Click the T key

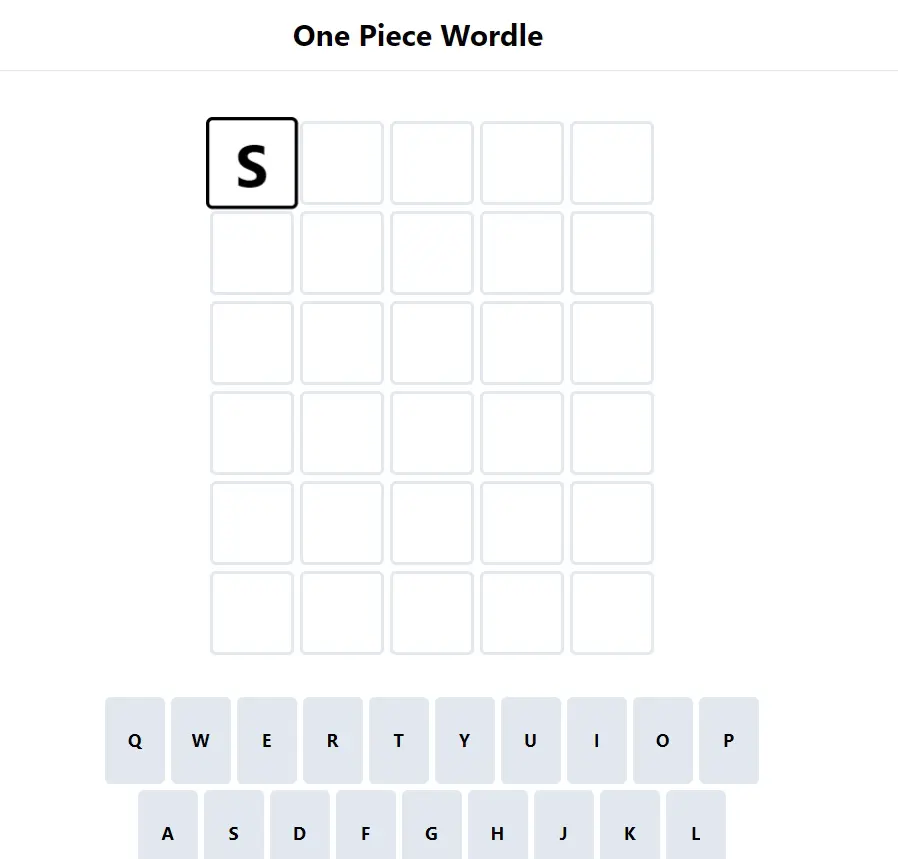click(399, 740)
